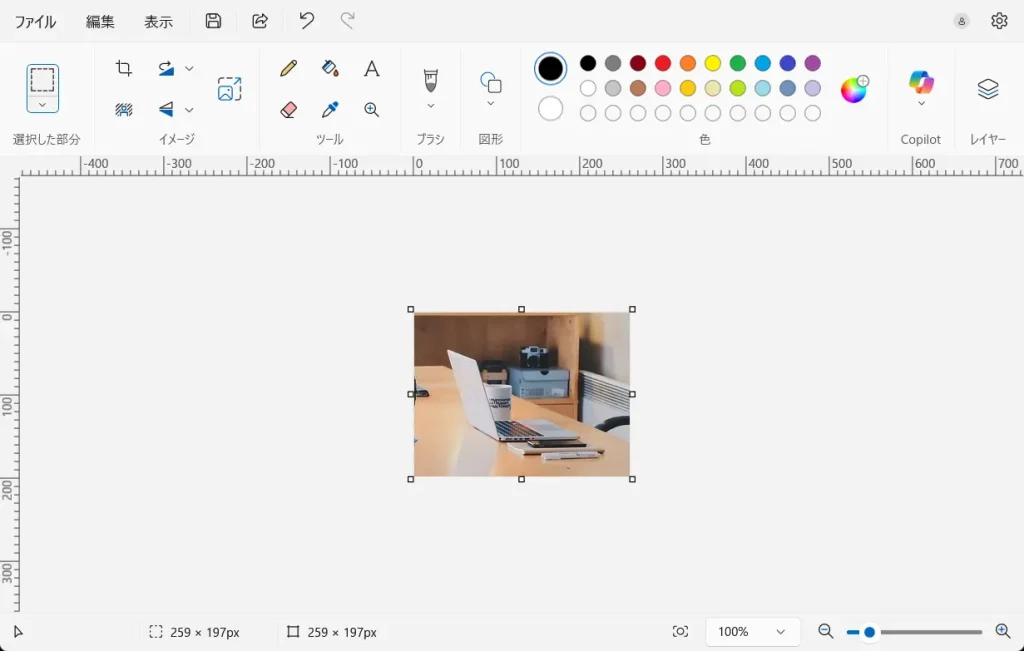This screenshot has width=1024, height=651.
Task: Click the zoom in magnifier button
Action: point(1003,631)
